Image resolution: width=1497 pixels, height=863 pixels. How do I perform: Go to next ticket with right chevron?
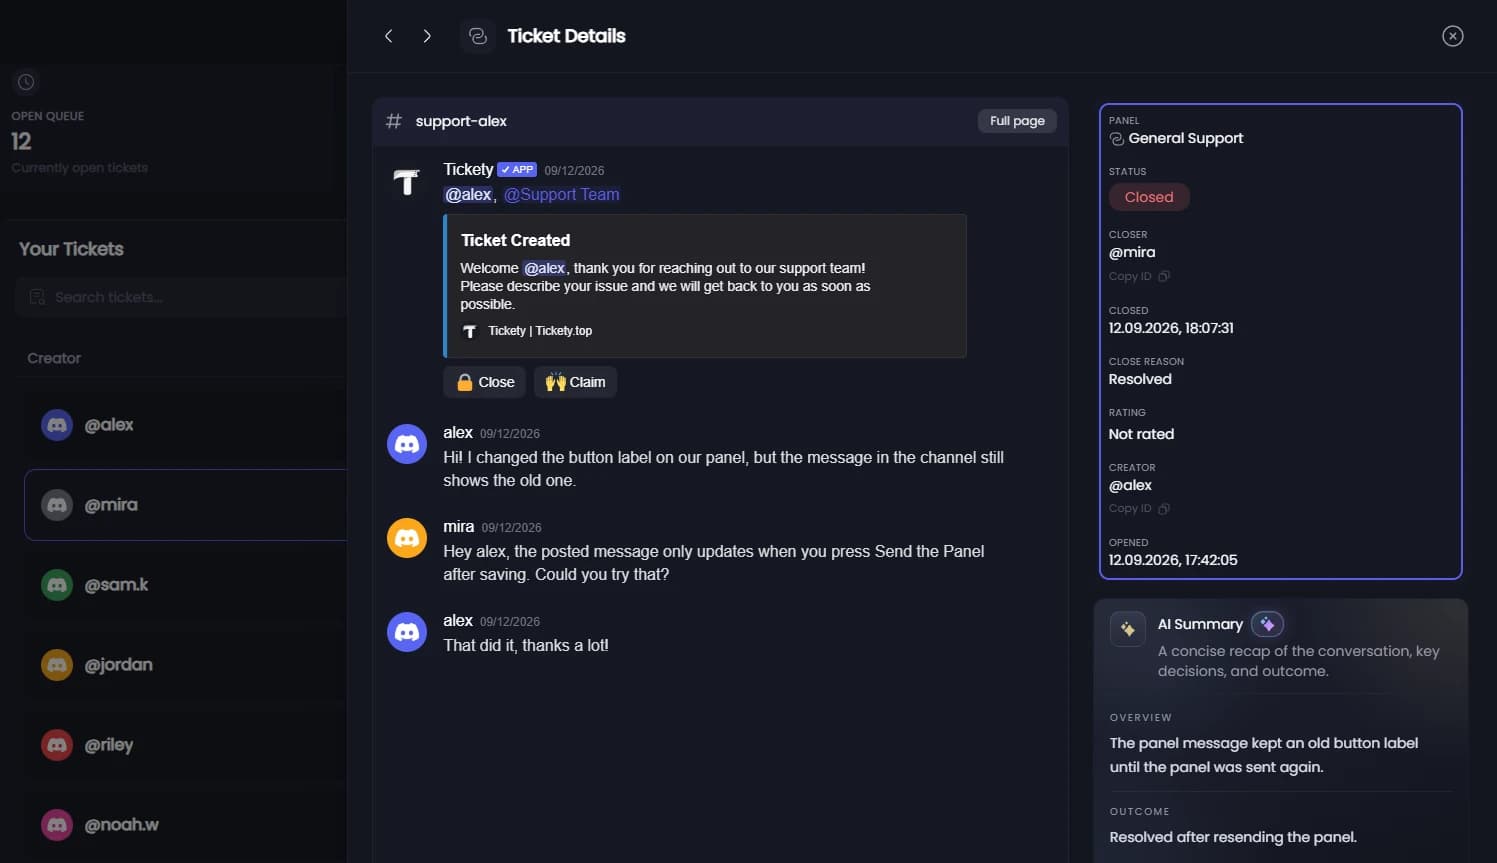[x=427, y=36]
